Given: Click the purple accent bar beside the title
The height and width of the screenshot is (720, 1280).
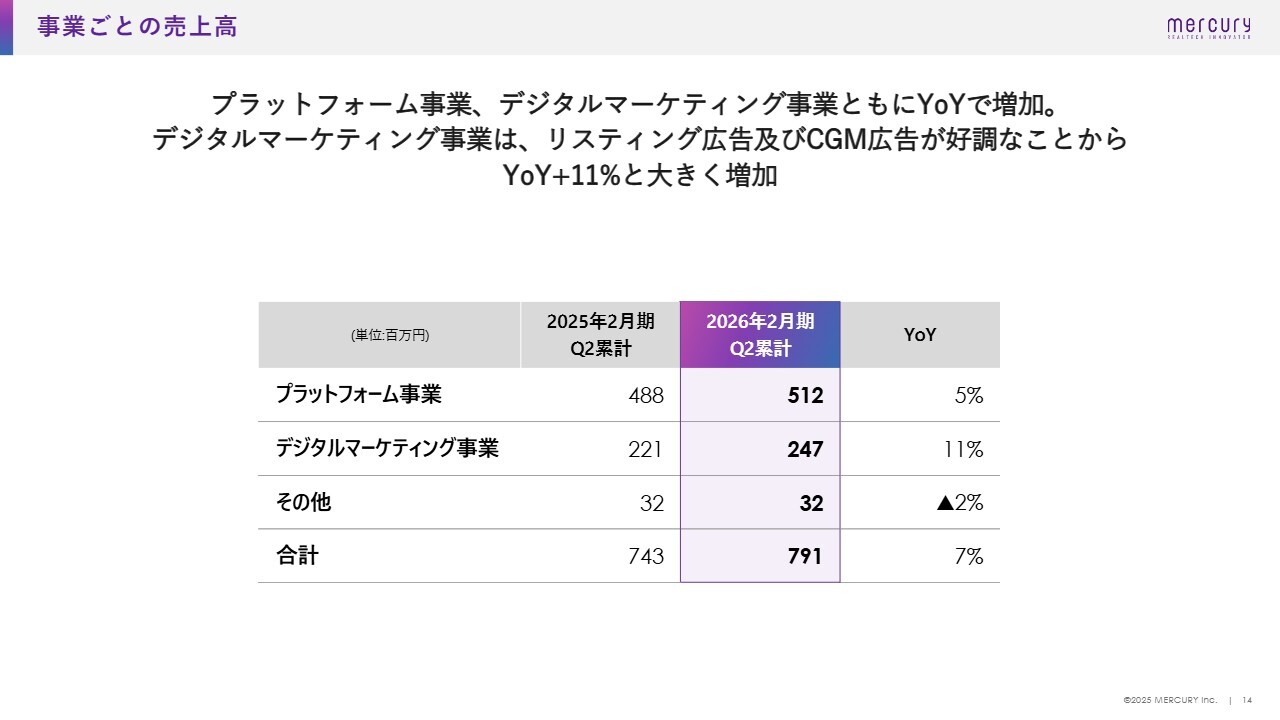Looking at the screenshot, I should [x=6, y=27].
